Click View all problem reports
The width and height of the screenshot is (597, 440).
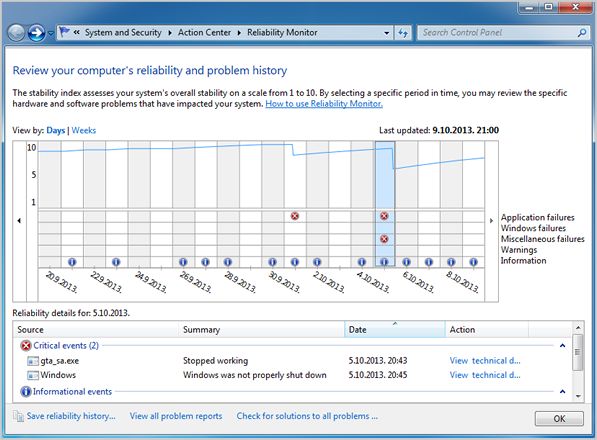[176, 416]
